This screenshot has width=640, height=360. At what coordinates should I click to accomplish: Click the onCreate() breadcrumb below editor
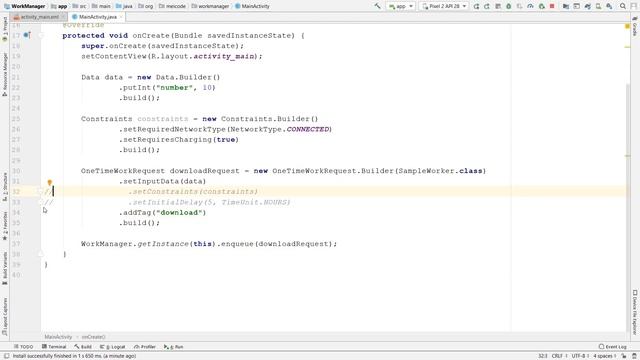click(93, 337)
